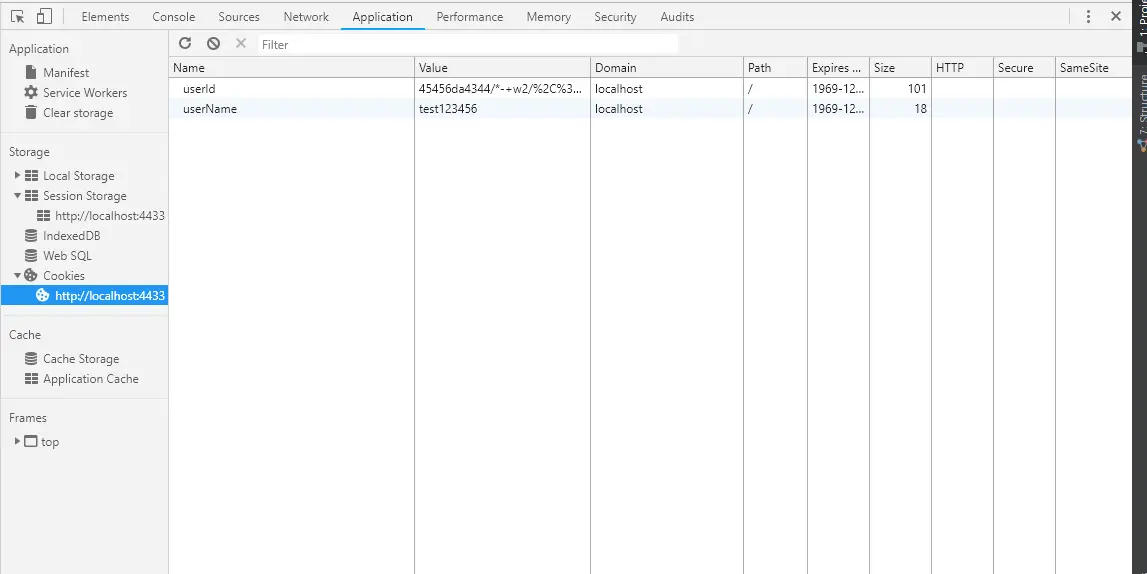Screen dimensions: 1147x574
Task: Sort cookies by the Name column
Action: (x=292, y=67)
